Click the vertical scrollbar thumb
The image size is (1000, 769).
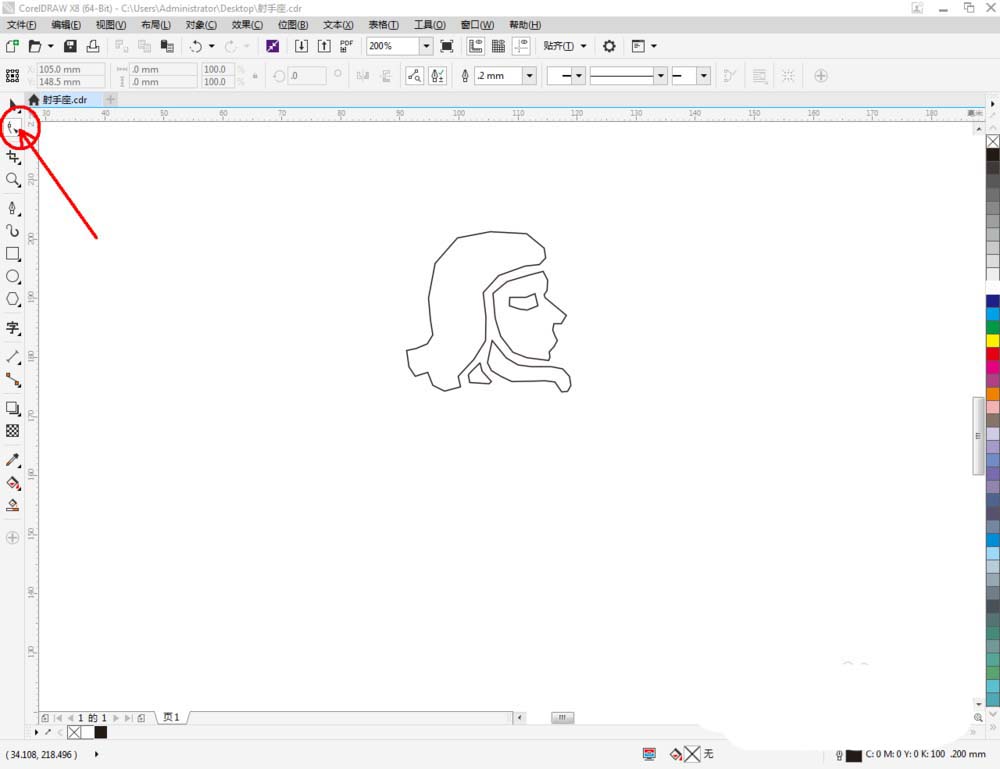(978, 436)
